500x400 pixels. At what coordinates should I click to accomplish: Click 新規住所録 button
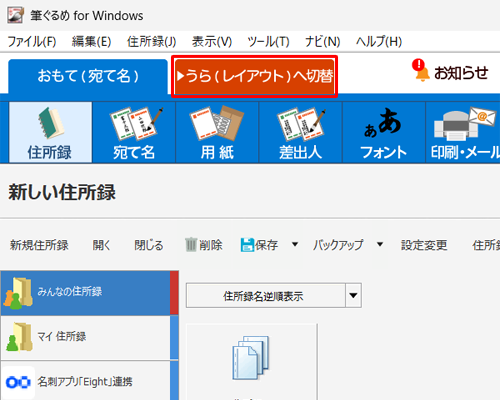pos(39,245)
